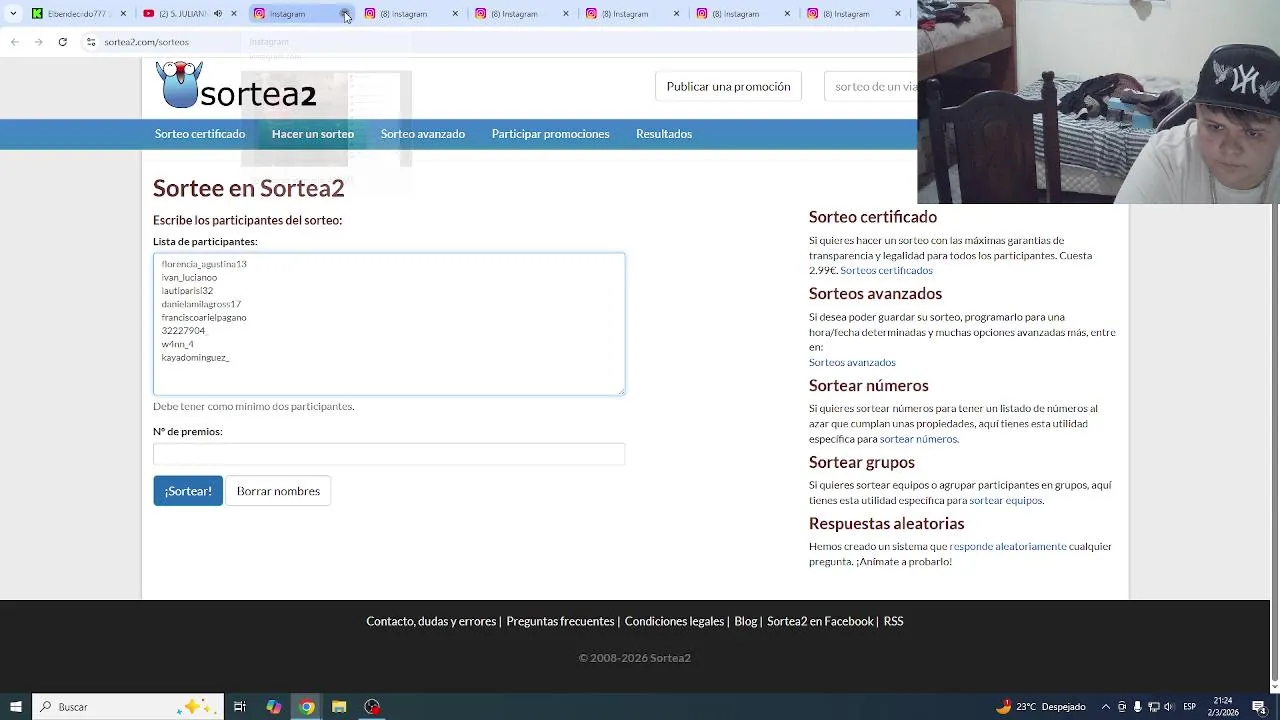Open Contacto, dudas y errores footer link
Viewport: 1280px width, 720px height.
coord(431,622)
